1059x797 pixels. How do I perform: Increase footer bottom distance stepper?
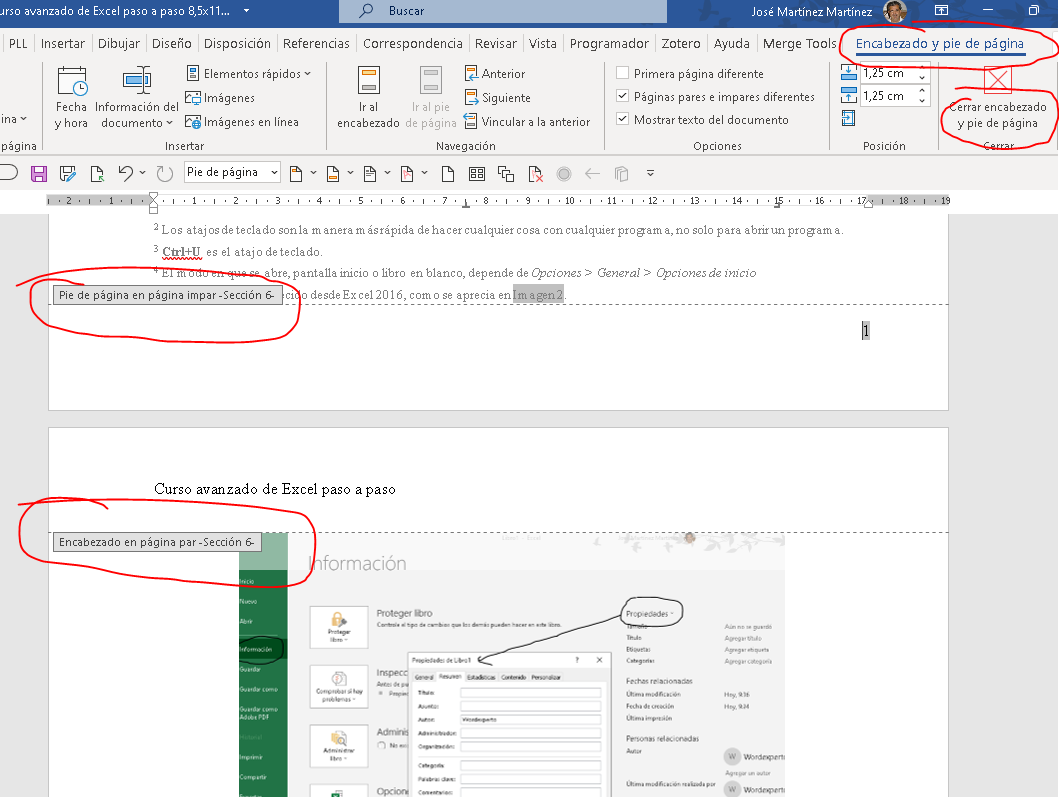922,91
